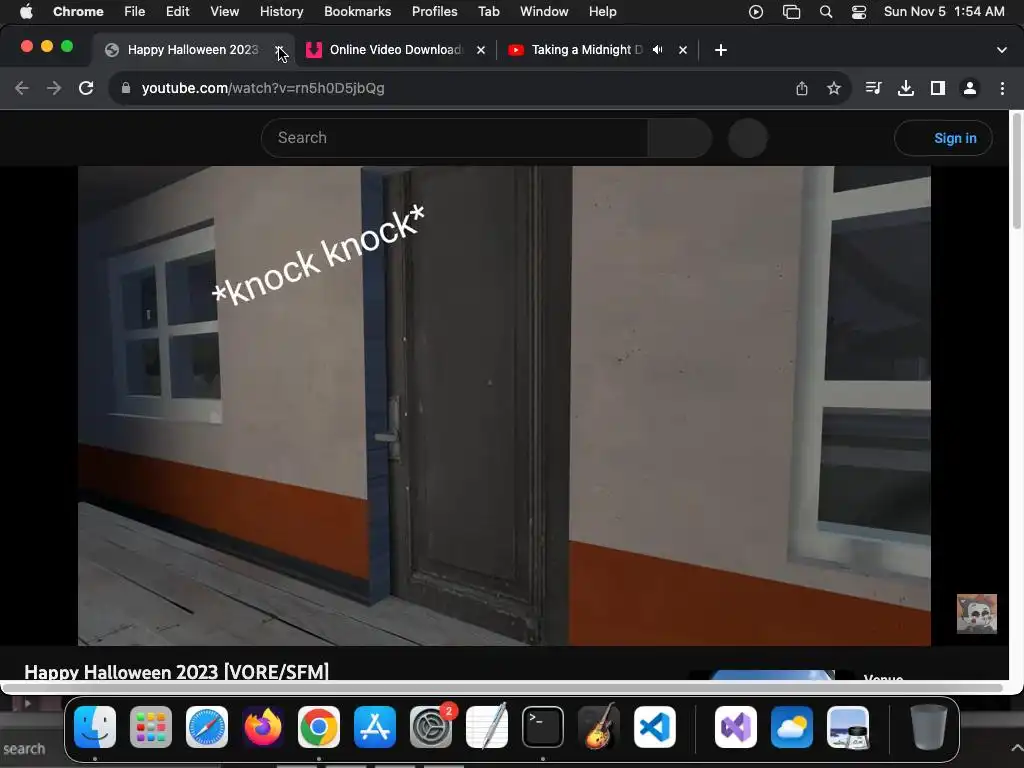
Task: Go back using the browser back arrow
Action: coord(22,88)
